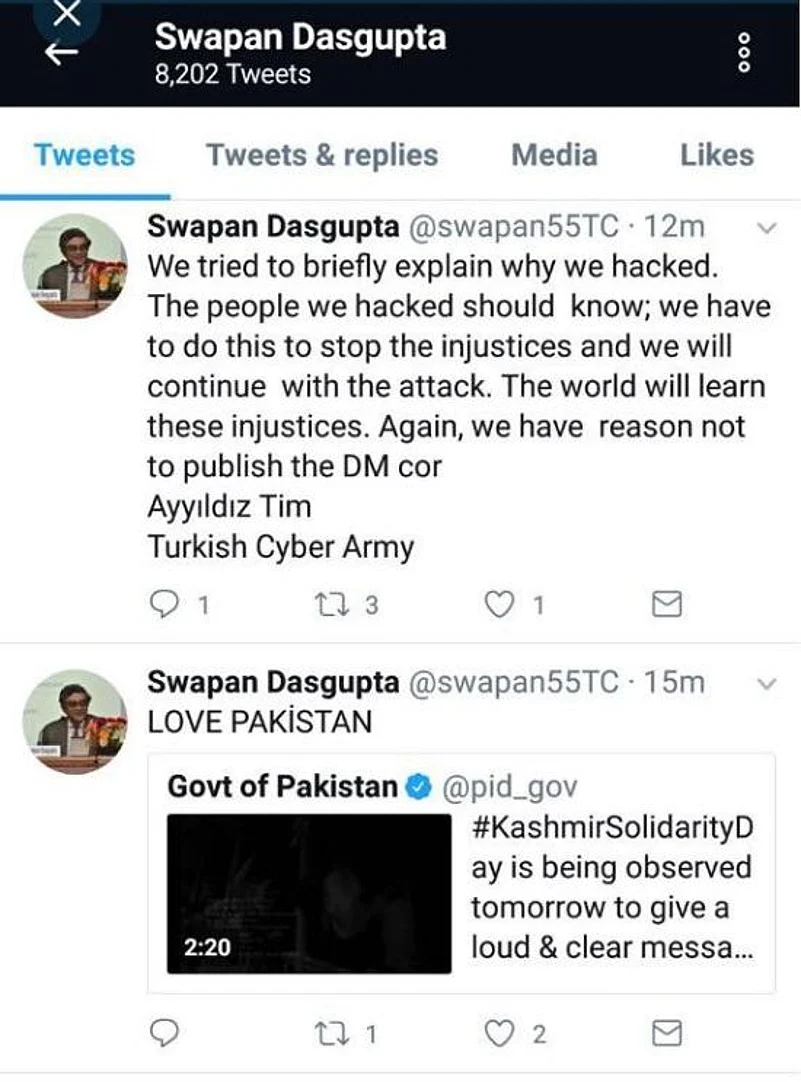Share LOVE PAKISTAN tweet via message
This screenshot has width=801, height=1082.
pyautogui.click(x=666, y=1032)
